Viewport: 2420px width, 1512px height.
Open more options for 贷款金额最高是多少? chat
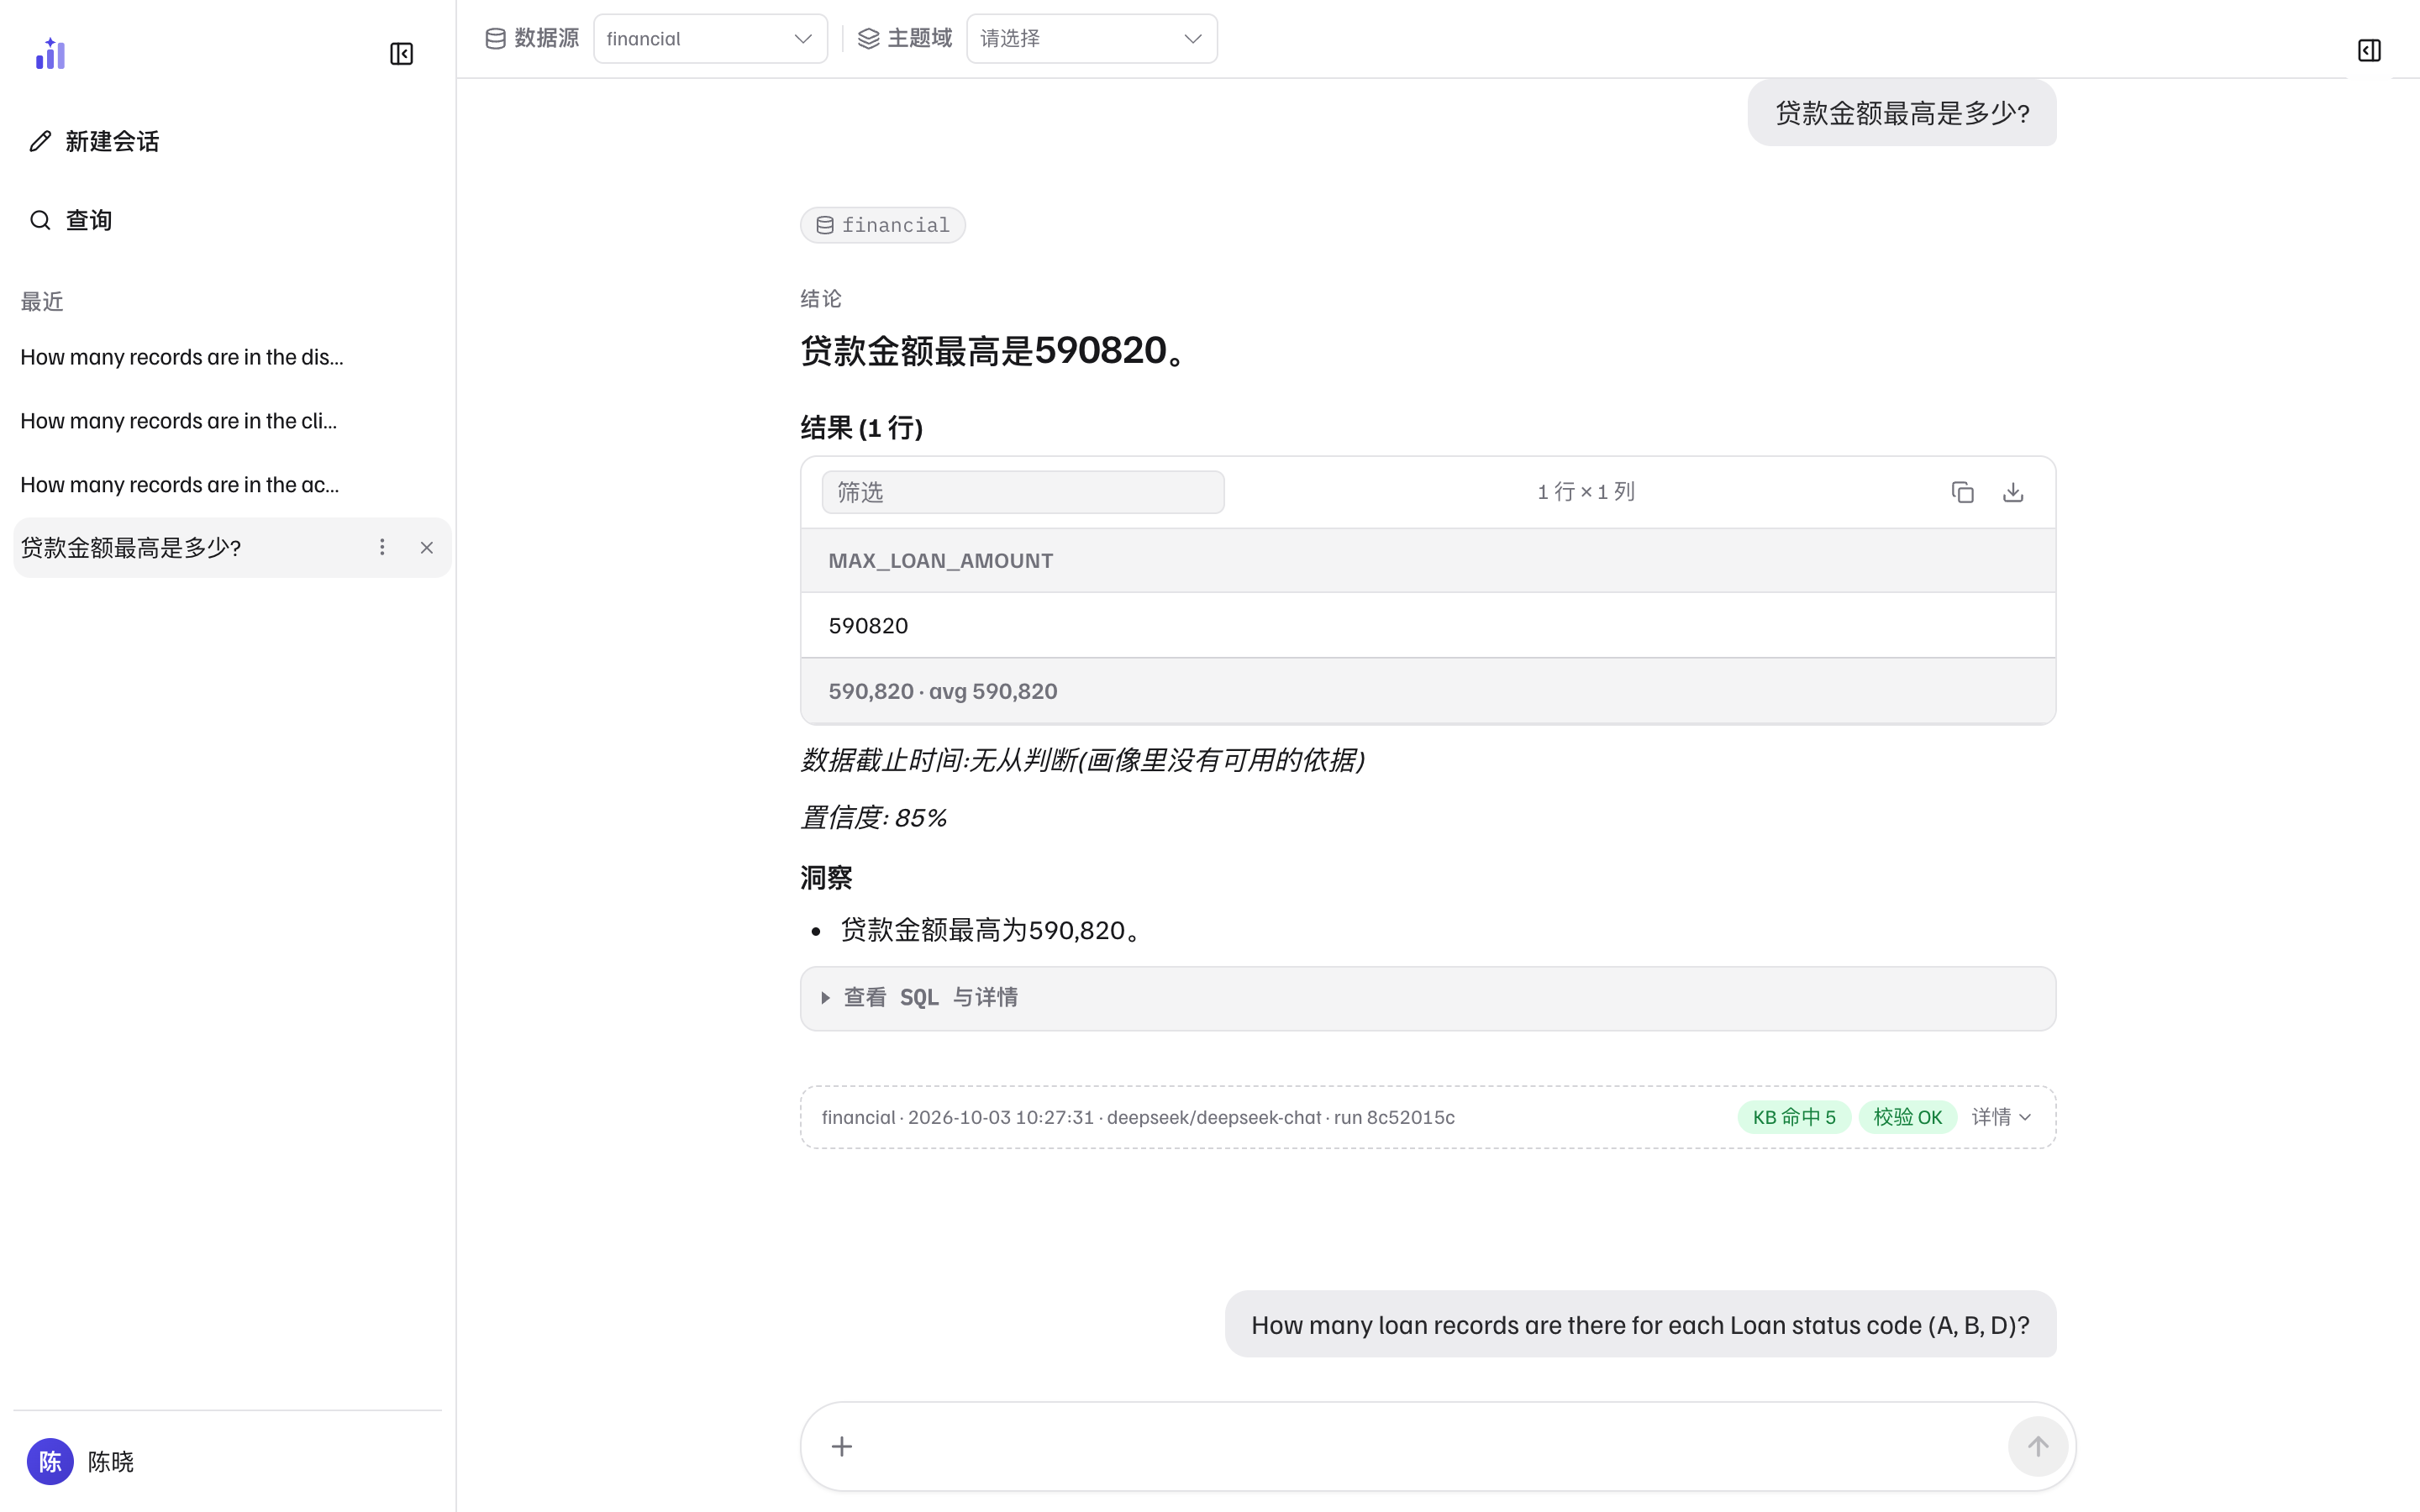[382, 547]
